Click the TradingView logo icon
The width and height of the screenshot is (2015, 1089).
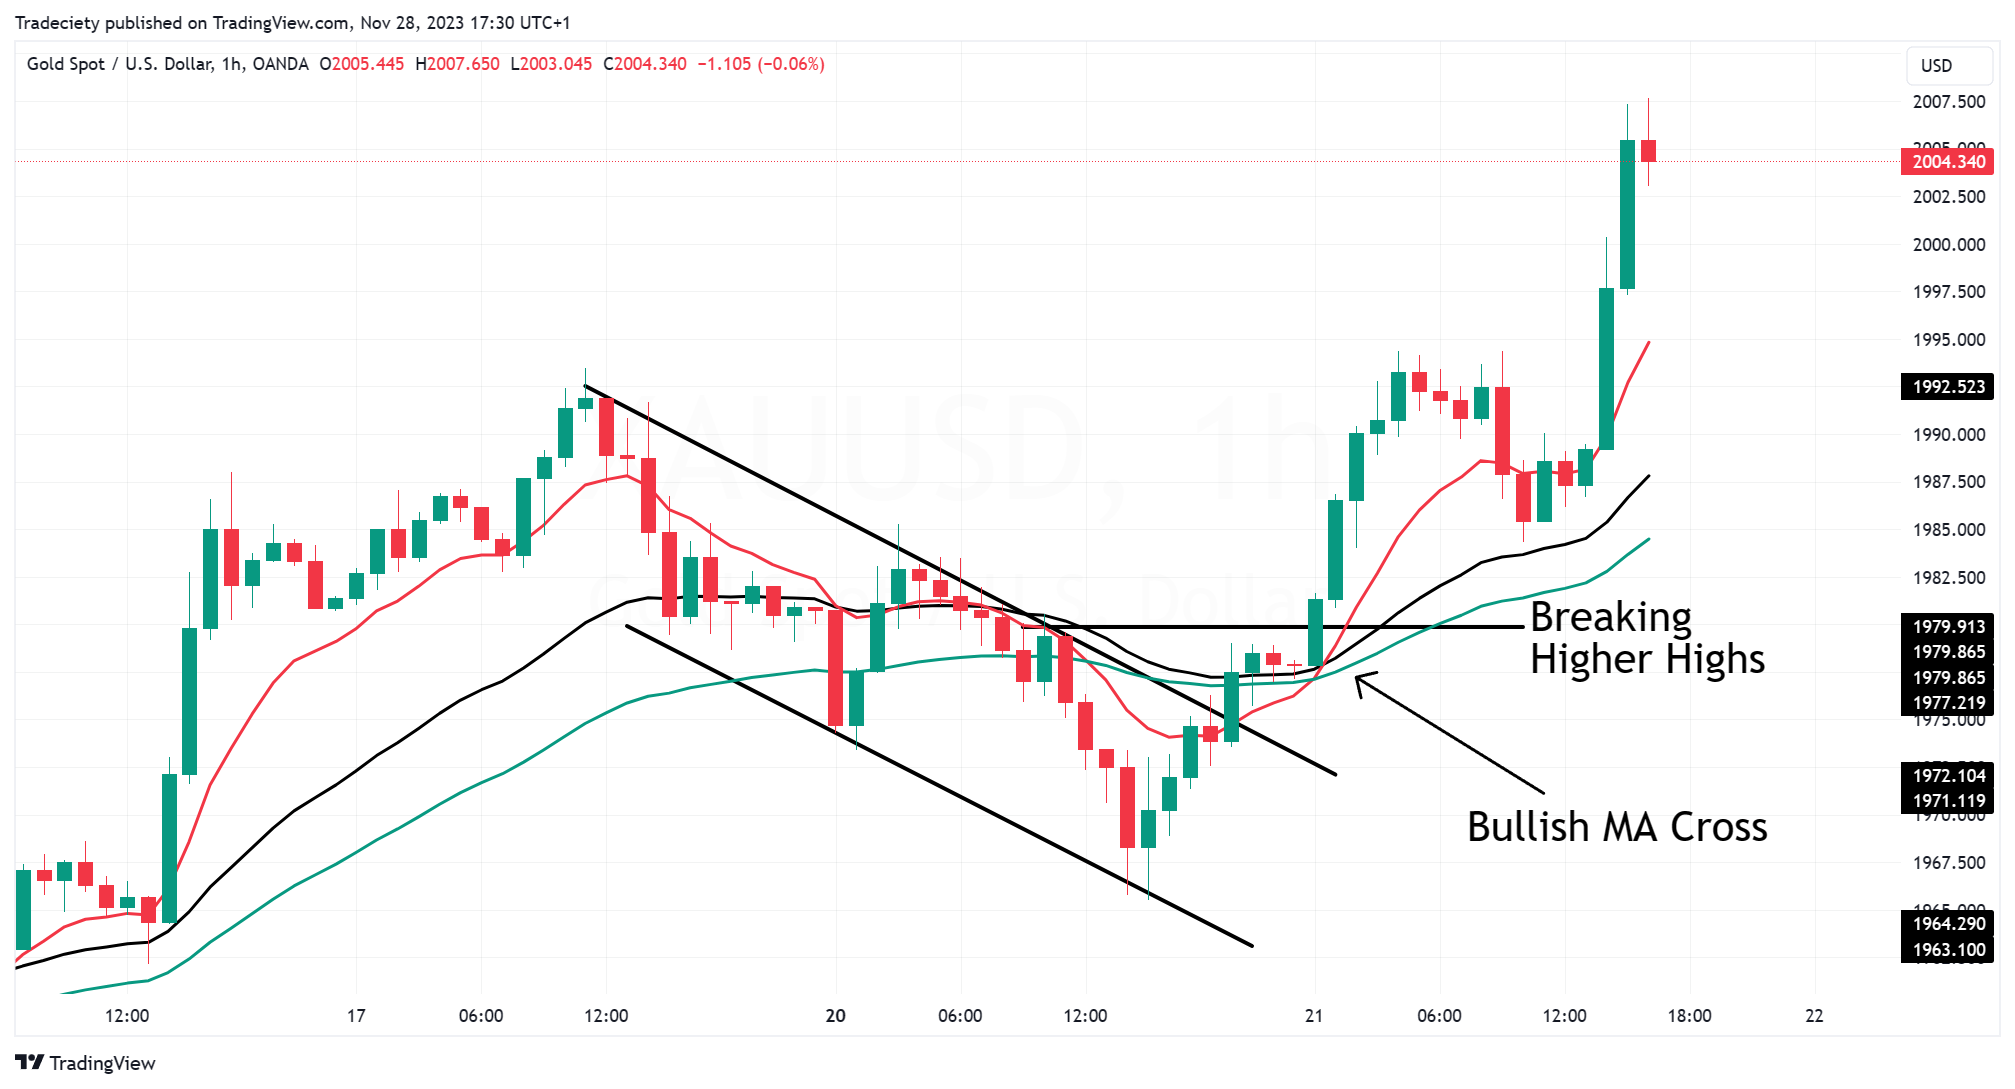coord(29,1062)
